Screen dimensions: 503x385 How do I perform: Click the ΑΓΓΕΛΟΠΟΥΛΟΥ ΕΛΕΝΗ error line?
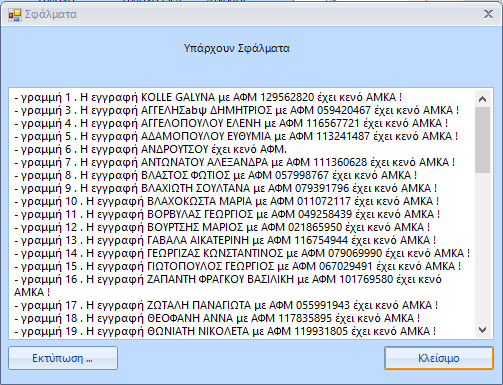click(231, 123)
